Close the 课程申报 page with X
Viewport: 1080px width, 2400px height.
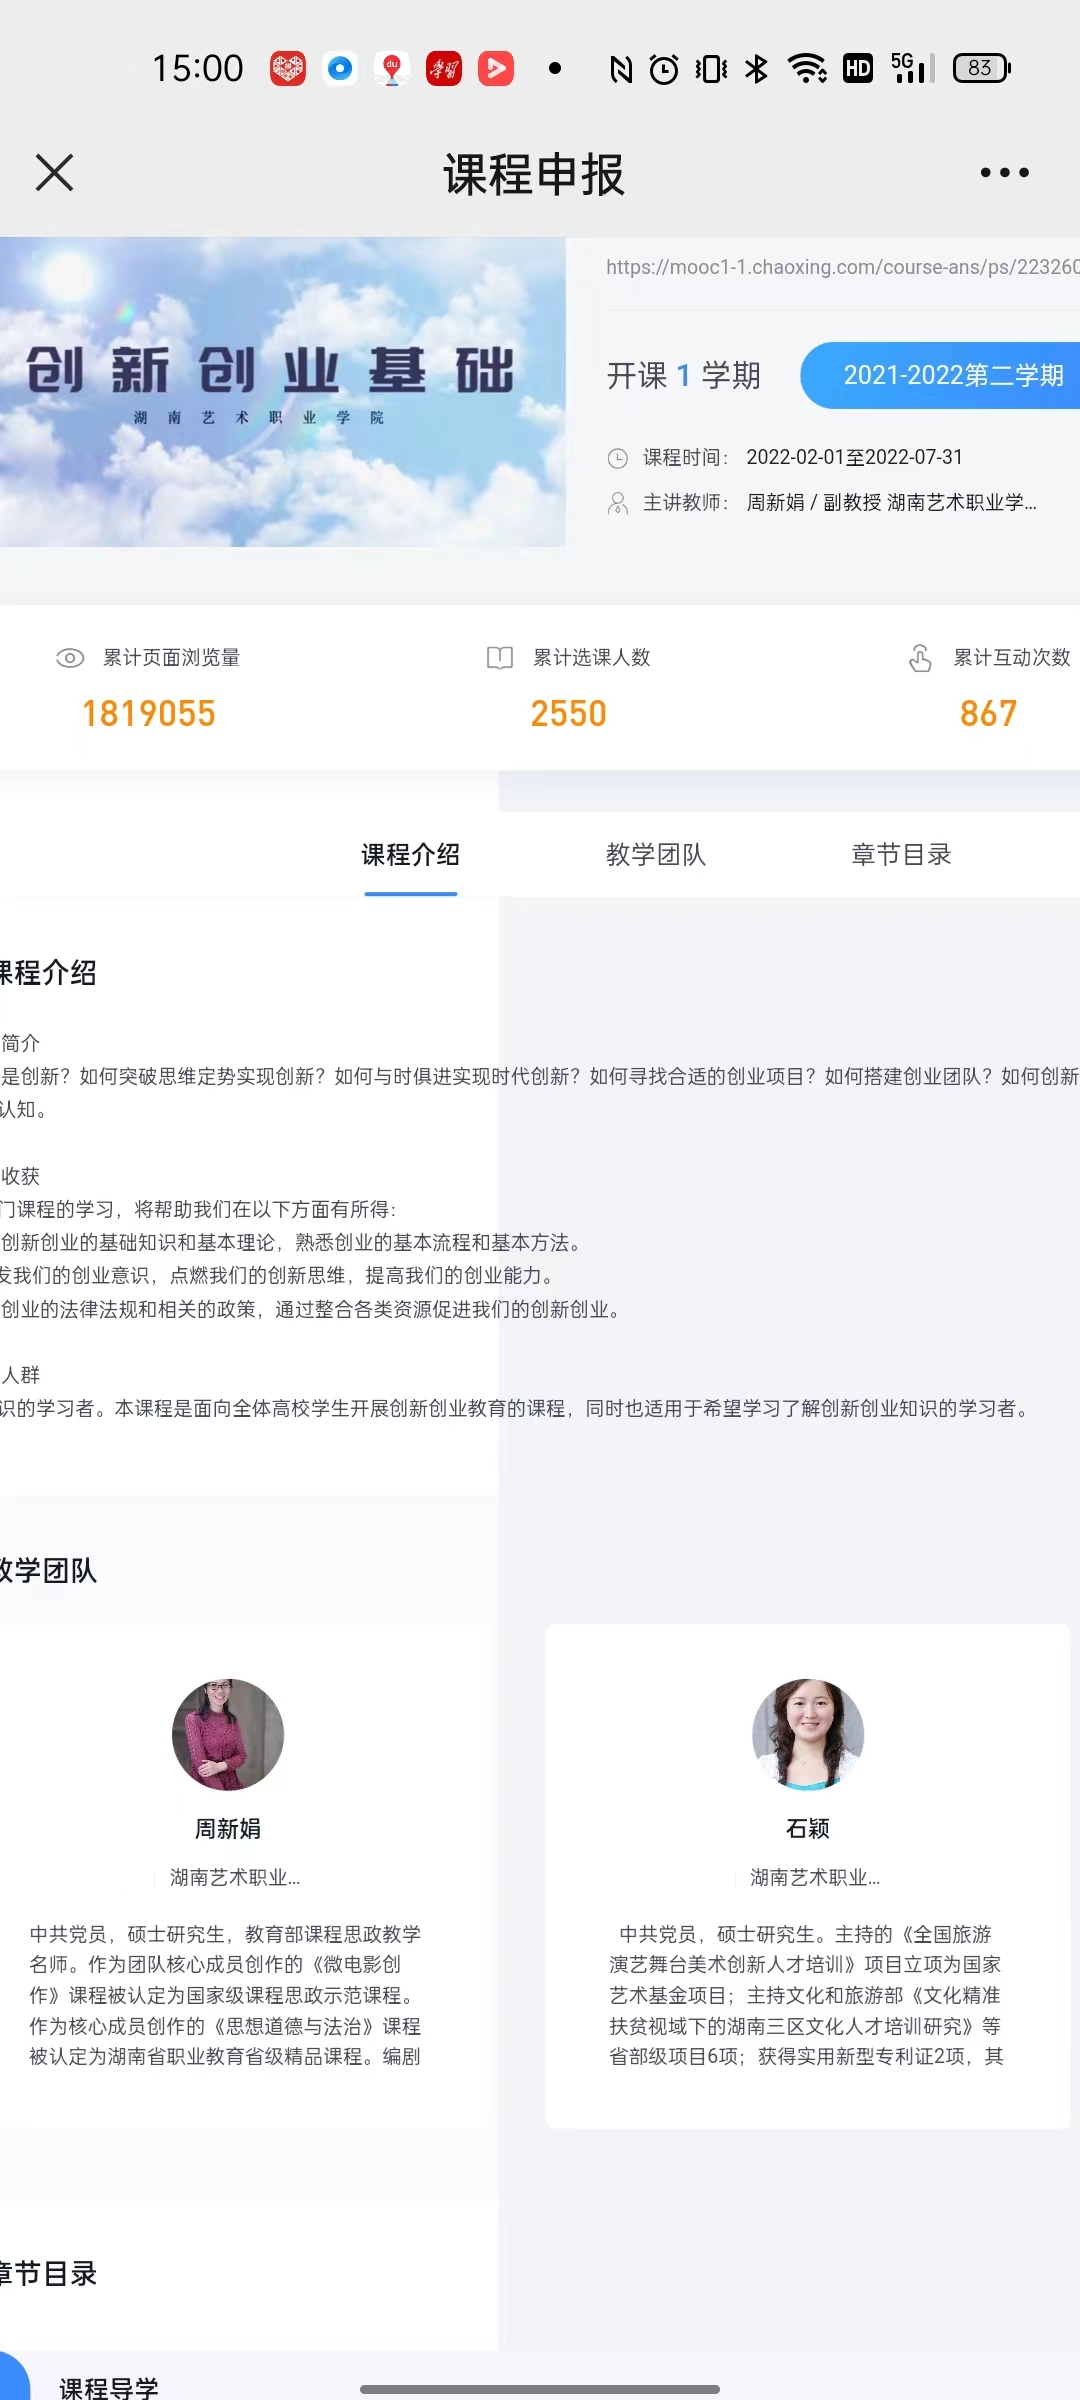tap(55, 173)
